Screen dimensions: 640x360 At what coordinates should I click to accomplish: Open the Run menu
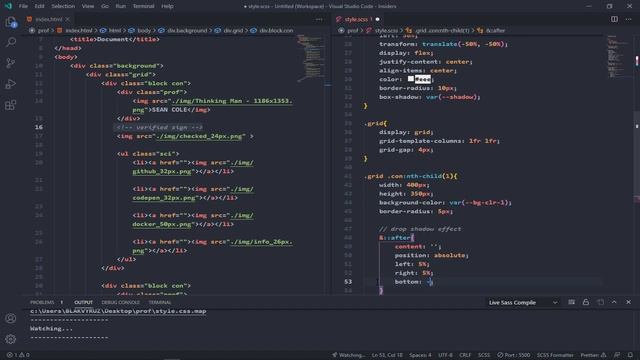pyautogui.click(x=120, y=6)
